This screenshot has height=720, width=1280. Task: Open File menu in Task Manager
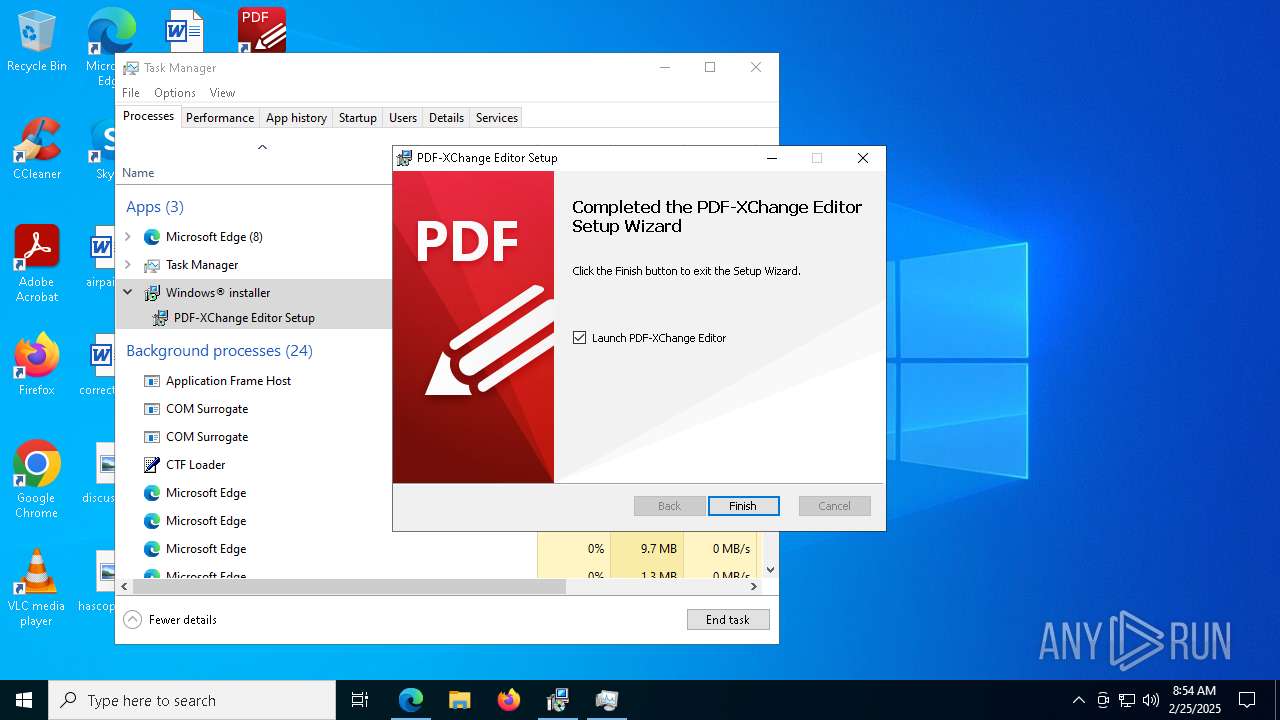click(131, 93)
